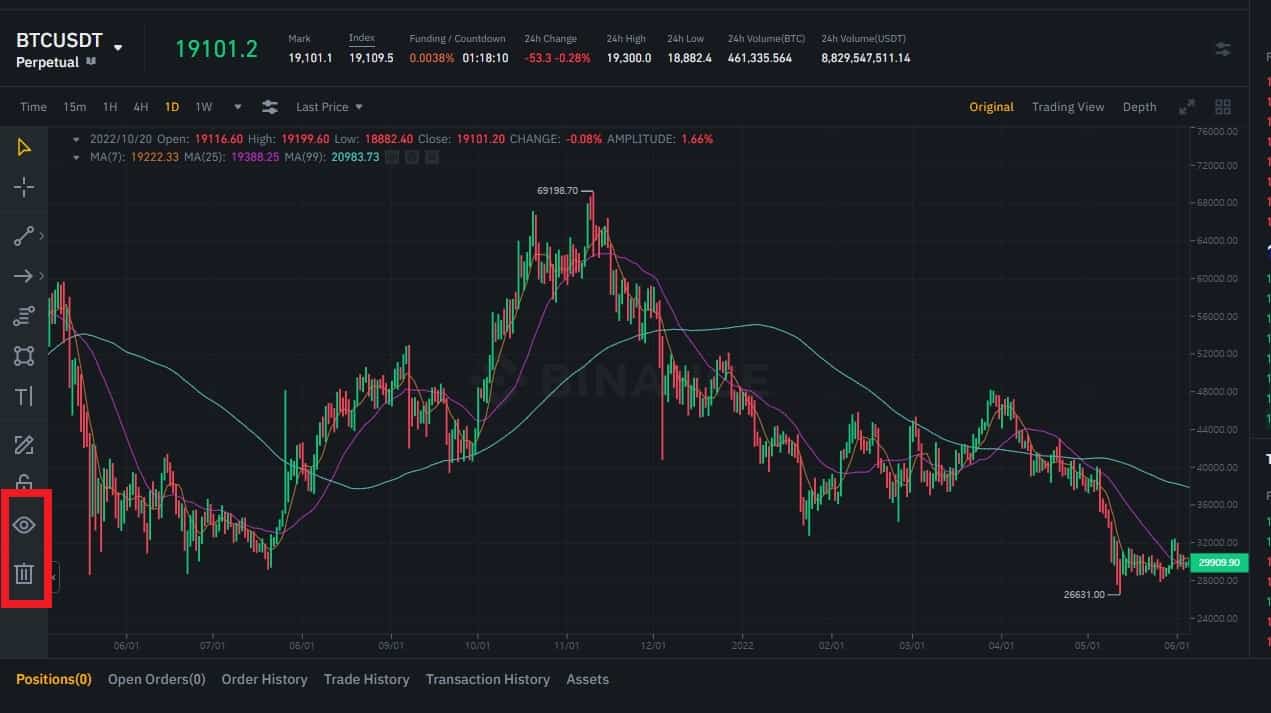Click the 29909.90 current price label
The image size is (1271, 713).
pyautogui.click(x=1219, y=563)
